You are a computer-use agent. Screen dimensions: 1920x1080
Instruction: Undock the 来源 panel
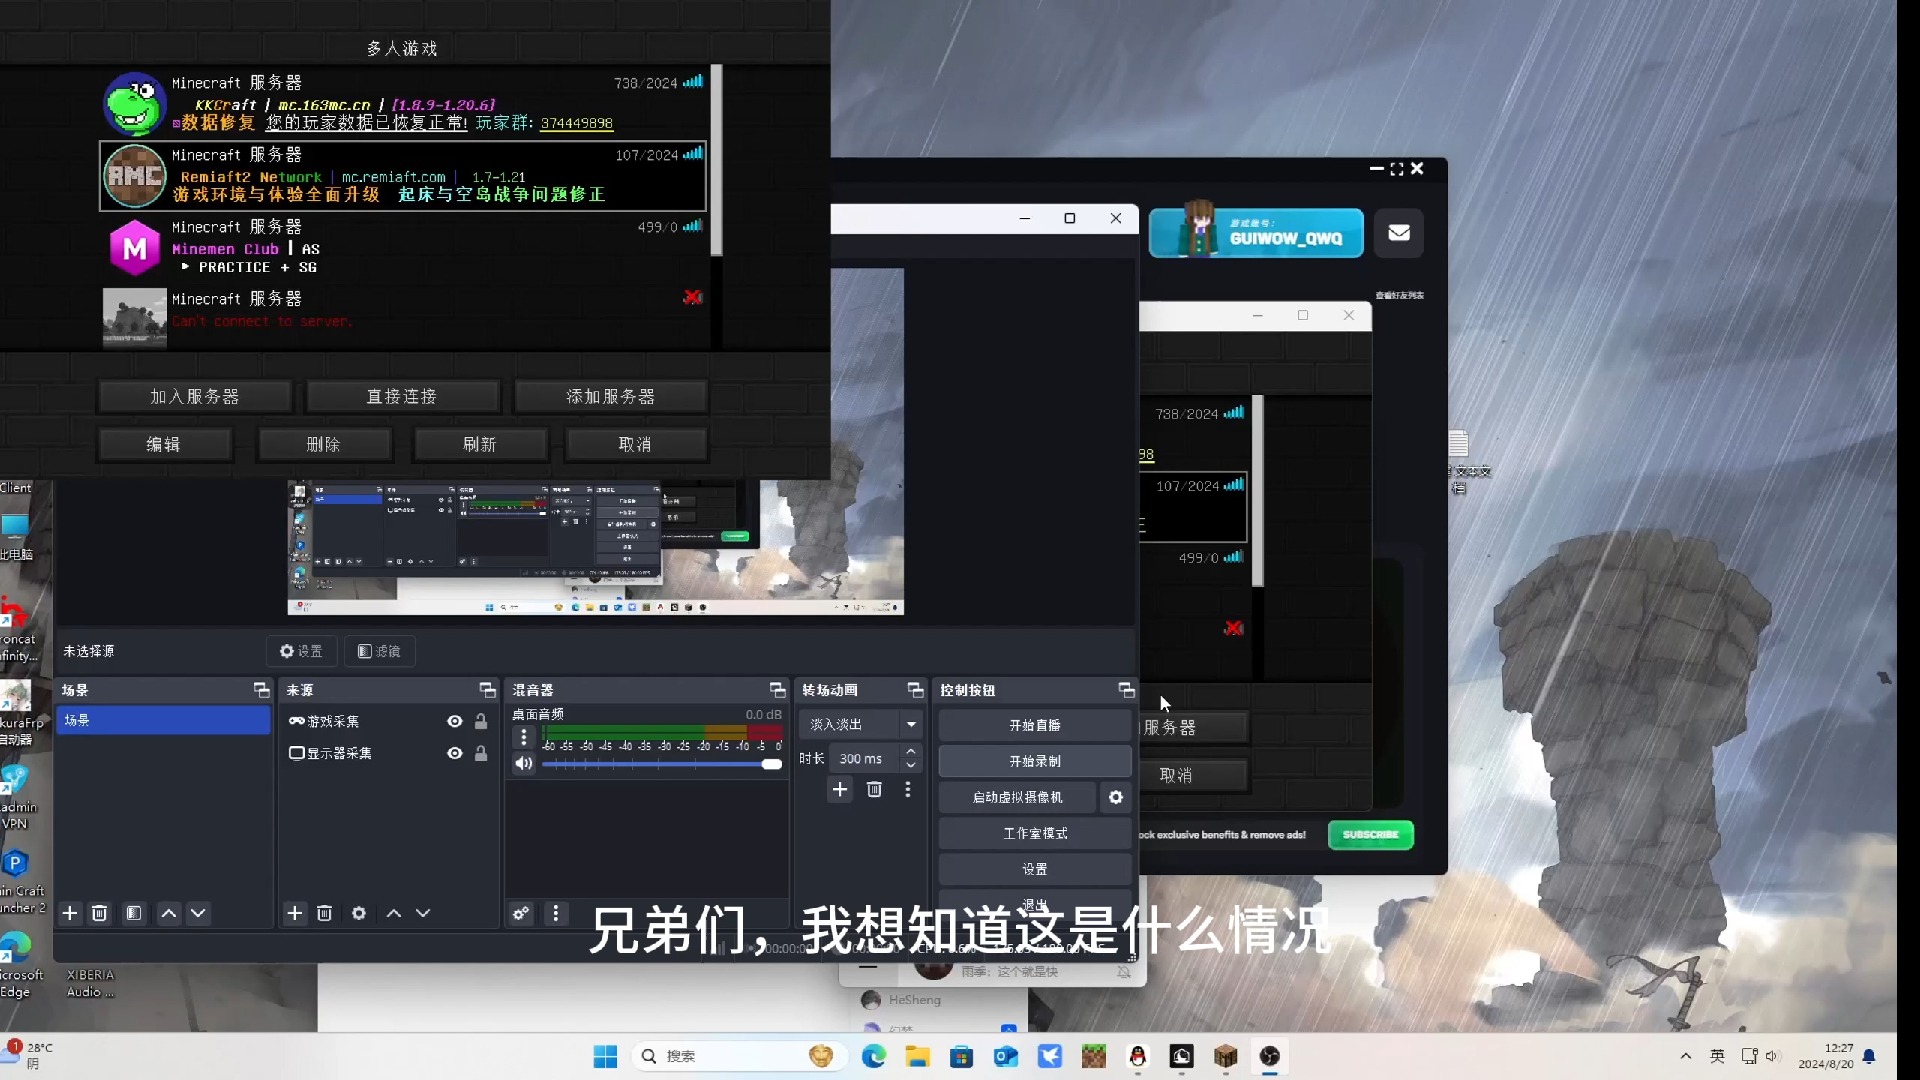(487, 690)
